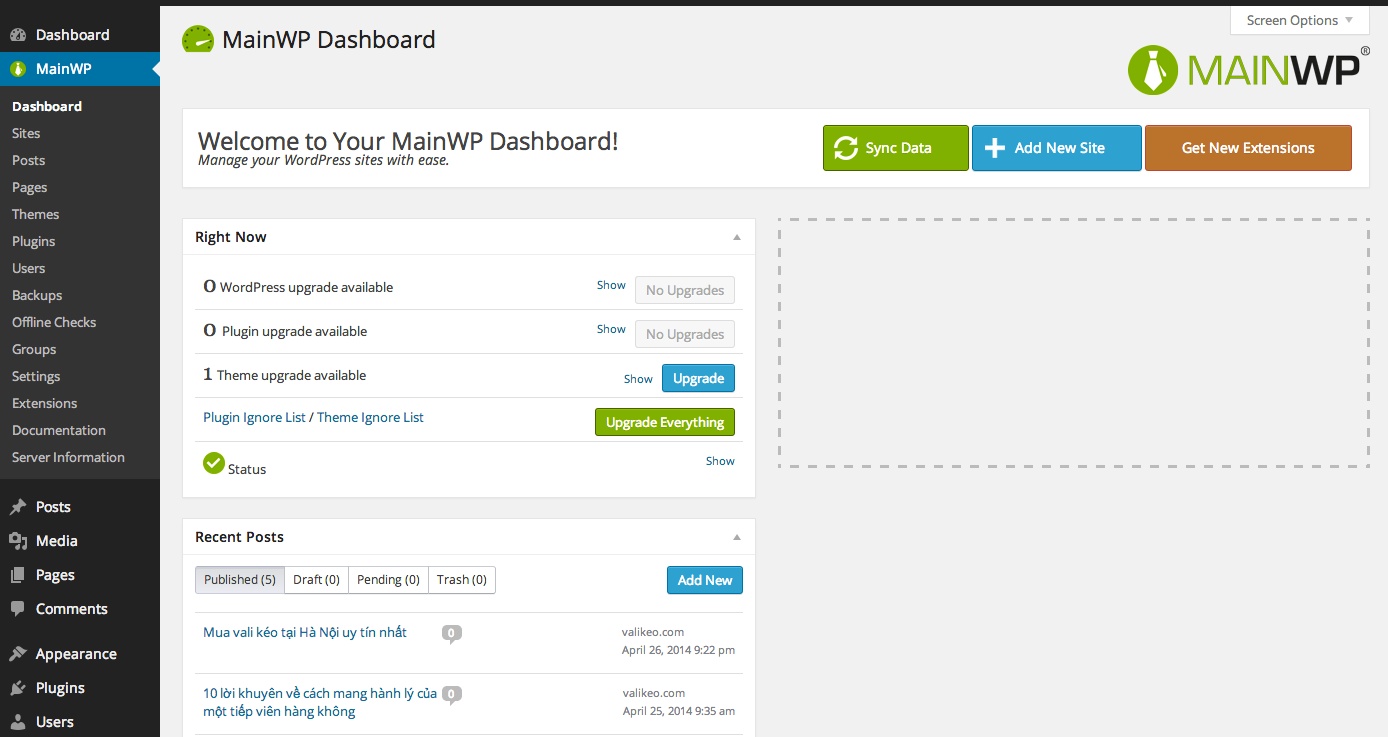
Task: Click the Plugins plug icon in lower sidebar
Action: click(17, 688)
